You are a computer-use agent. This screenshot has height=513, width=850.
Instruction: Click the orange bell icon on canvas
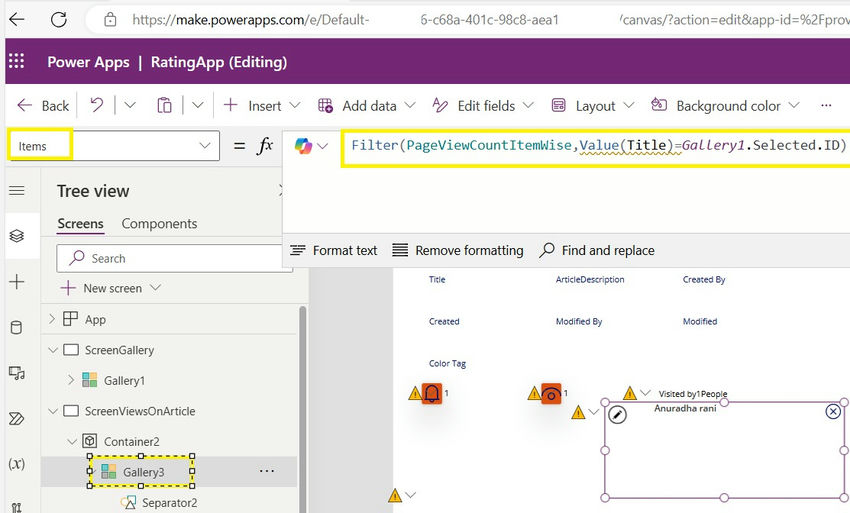432,393
